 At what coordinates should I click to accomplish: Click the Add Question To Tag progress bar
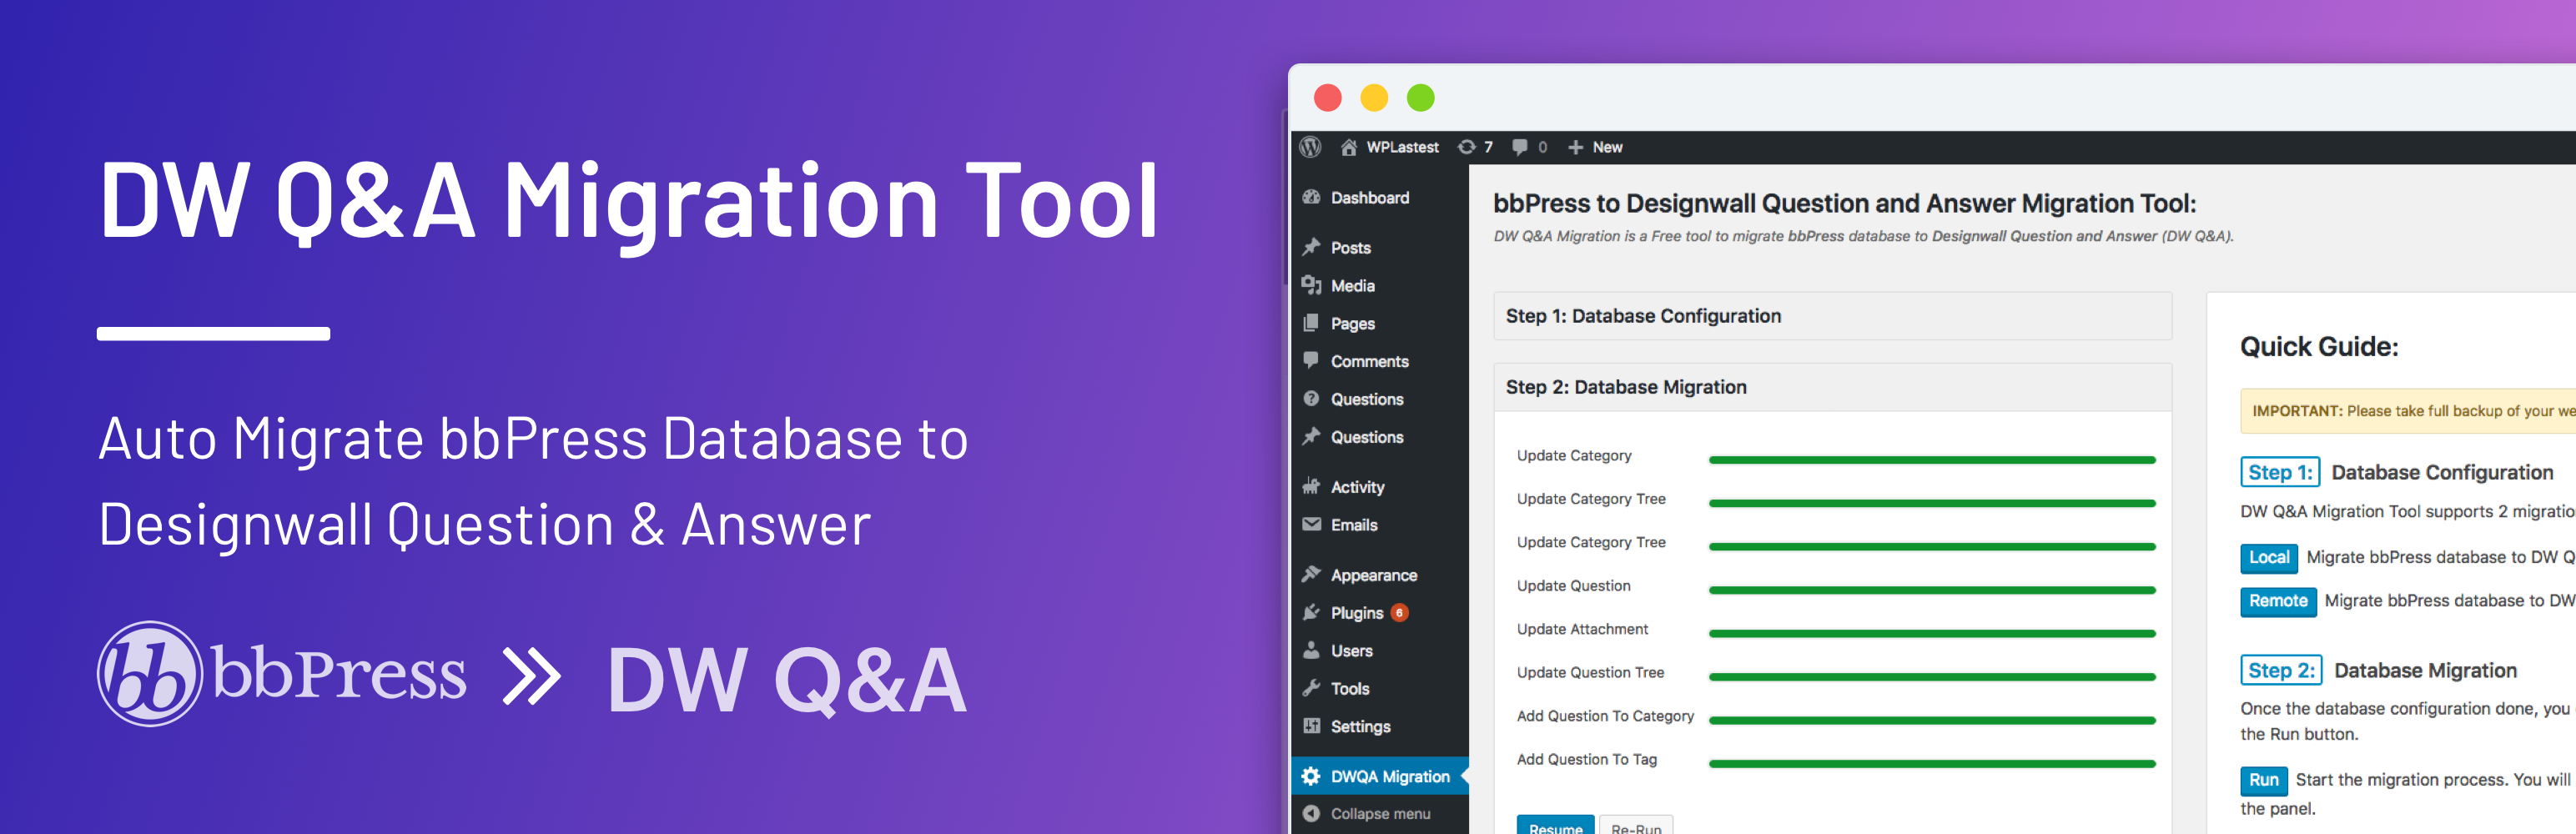tap(1932, 764)
